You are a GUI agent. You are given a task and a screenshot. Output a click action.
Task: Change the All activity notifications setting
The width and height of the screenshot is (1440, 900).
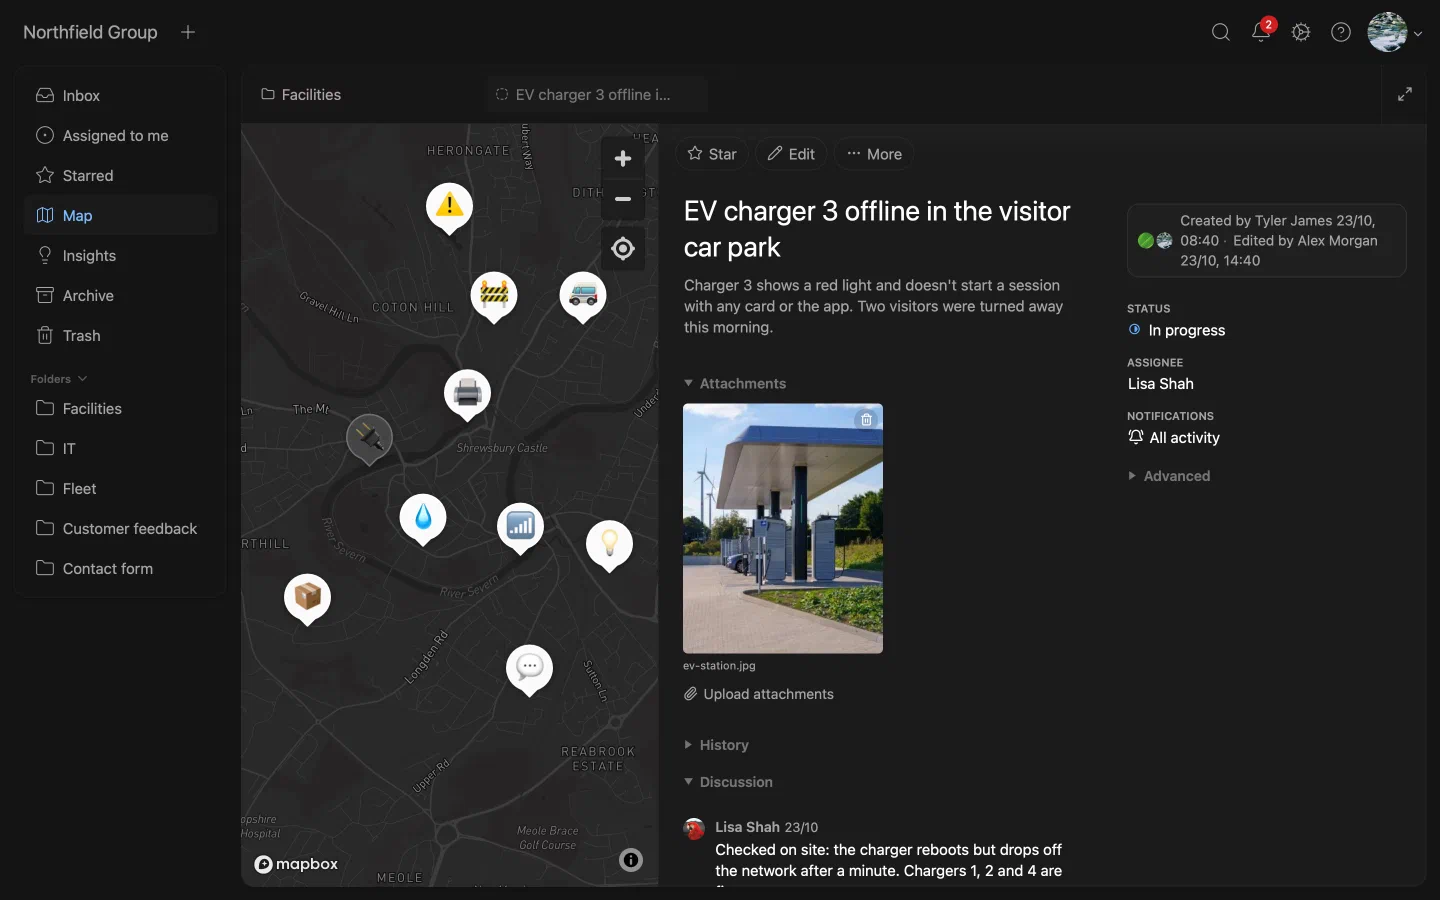coord(1174,438)
